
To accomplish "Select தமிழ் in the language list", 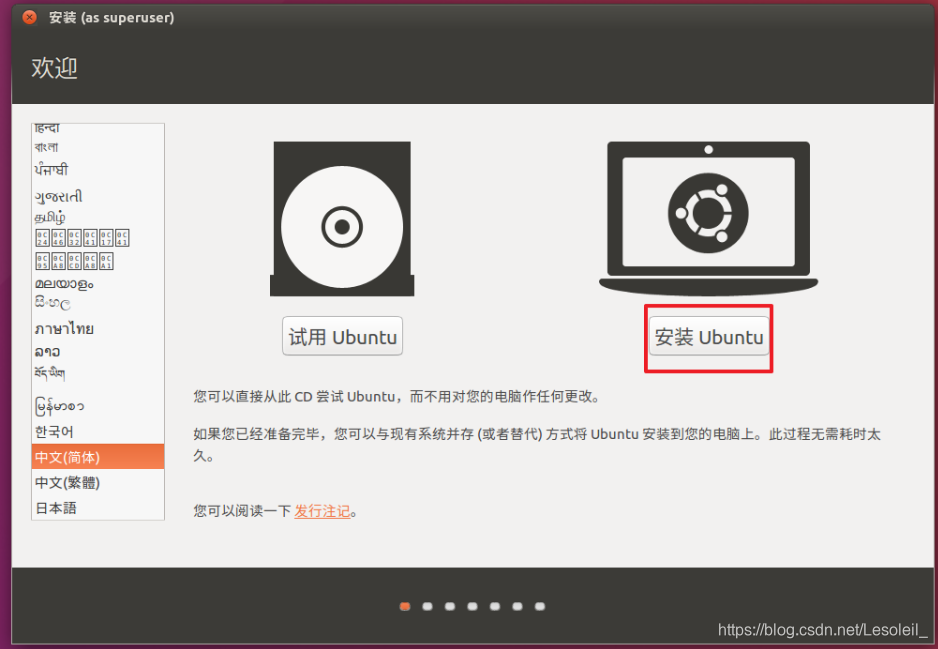I will (x=98, y=217).
